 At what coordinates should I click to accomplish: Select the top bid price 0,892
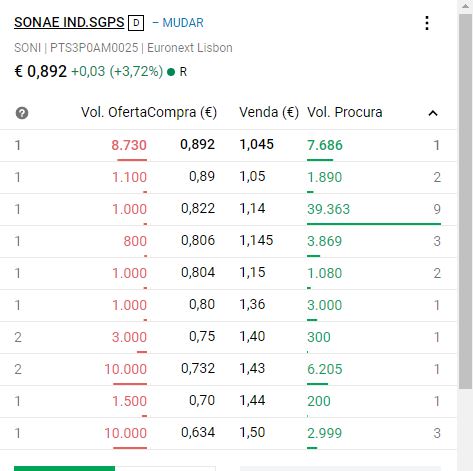197,144
